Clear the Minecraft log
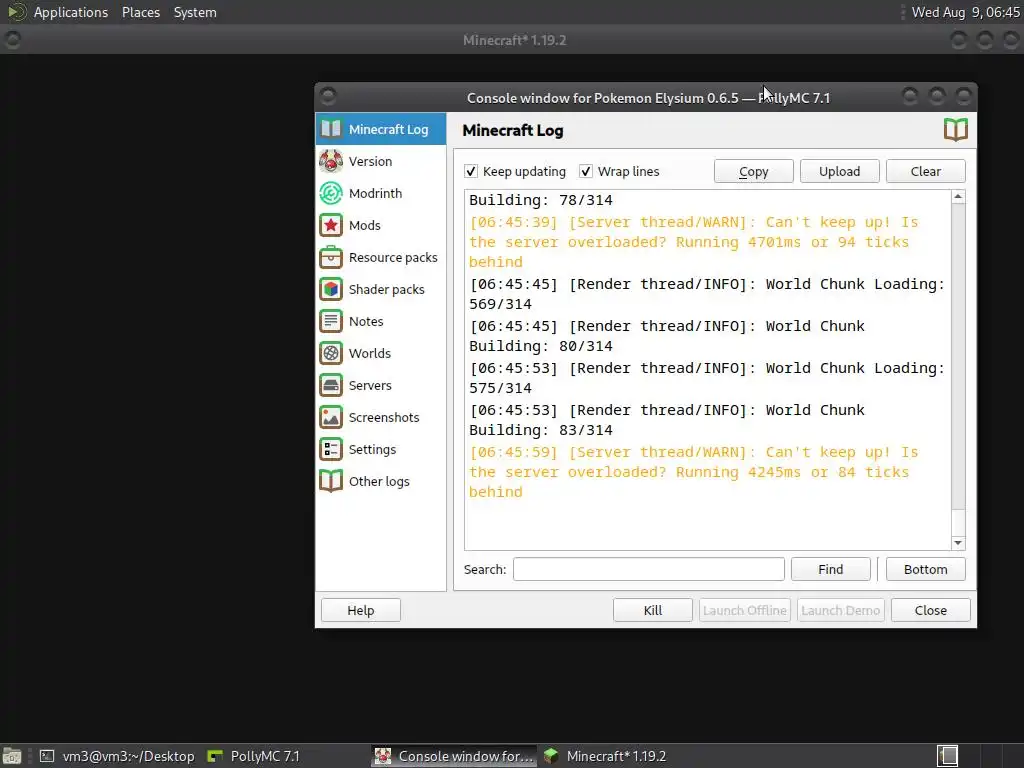Image resolution: width=1024 pixels, height=768 pixels. [925, 171]
